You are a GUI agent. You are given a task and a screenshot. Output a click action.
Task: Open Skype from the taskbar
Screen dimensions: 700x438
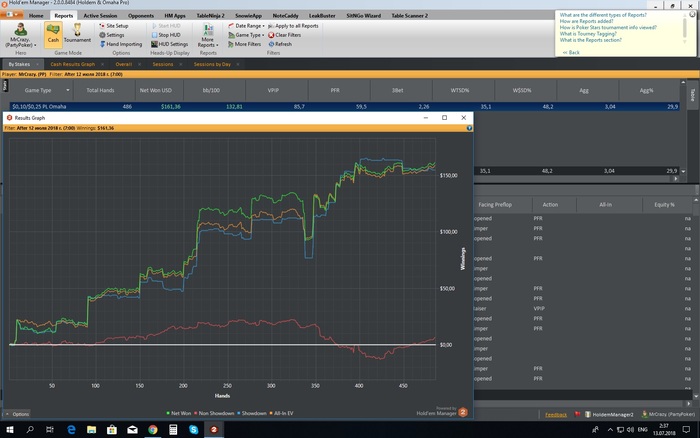coord(193,430)
